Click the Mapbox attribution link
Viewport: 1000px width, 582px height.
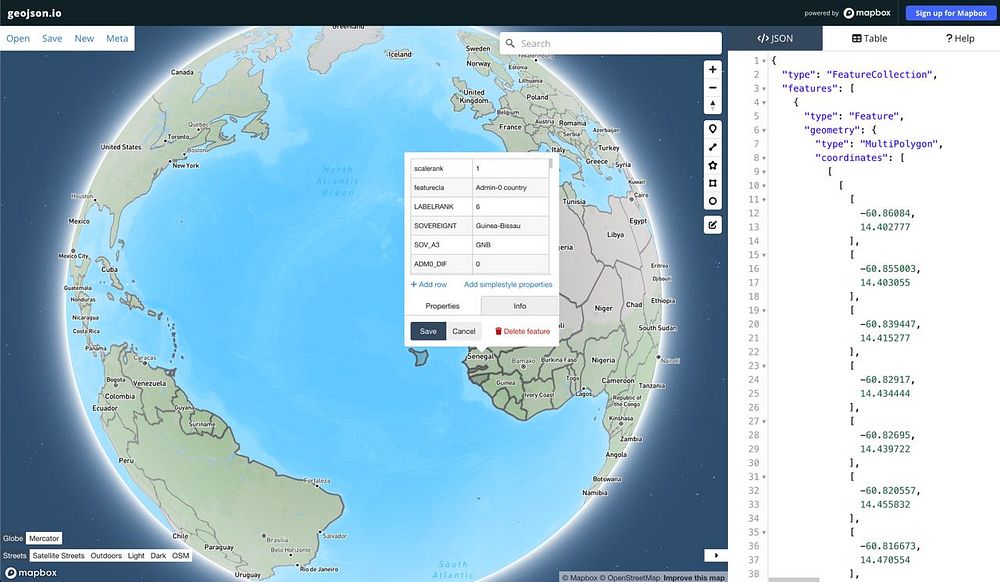(x=580, y=578)
